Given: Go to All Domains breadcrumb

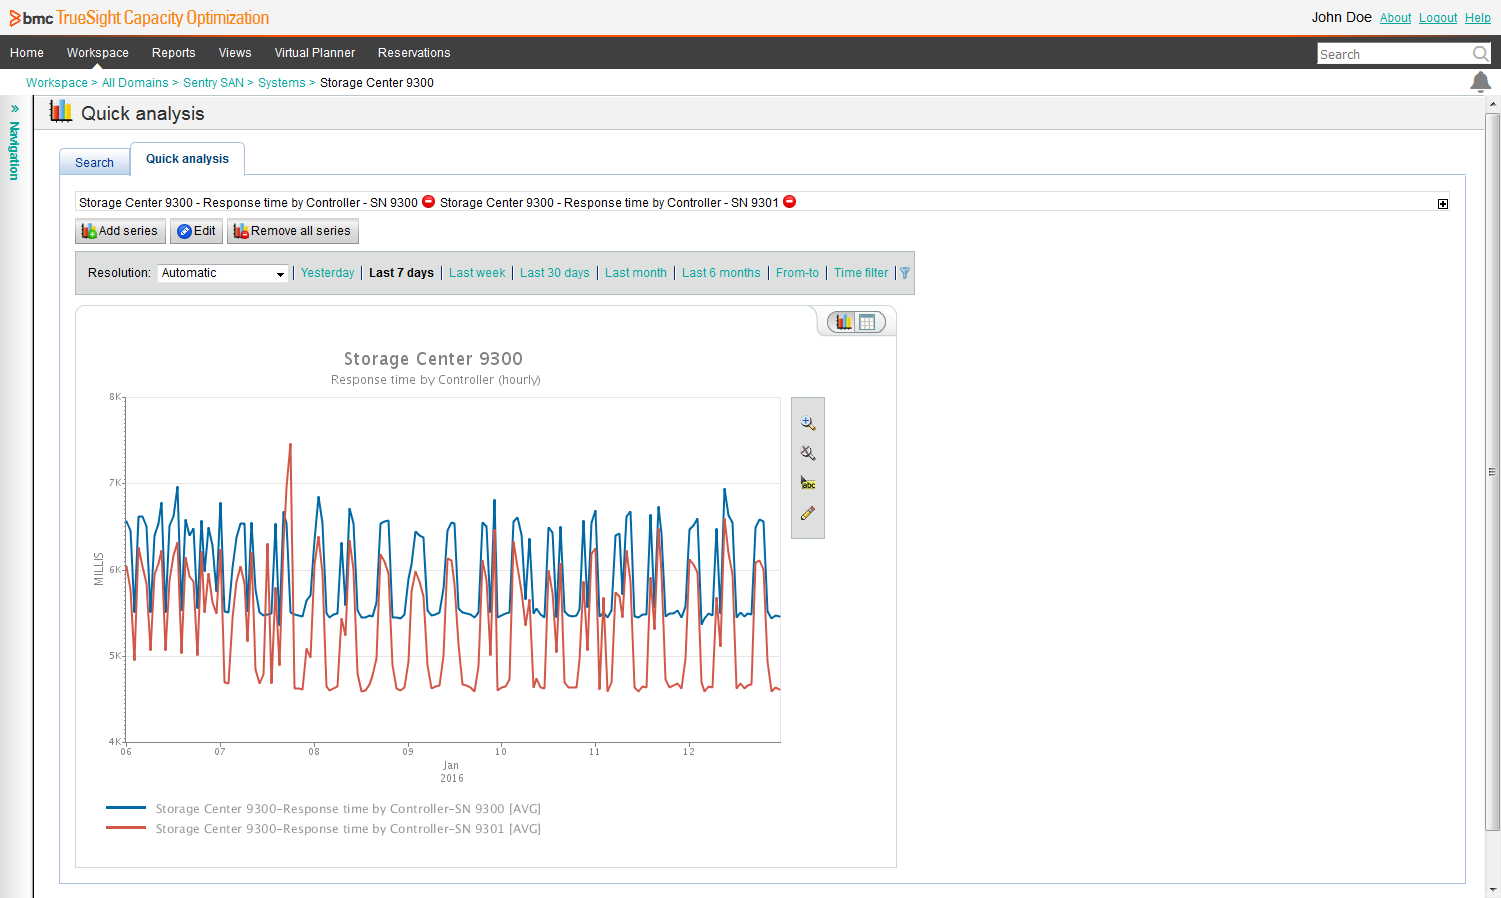Looking at the screenshot, I should pos(135,83).
